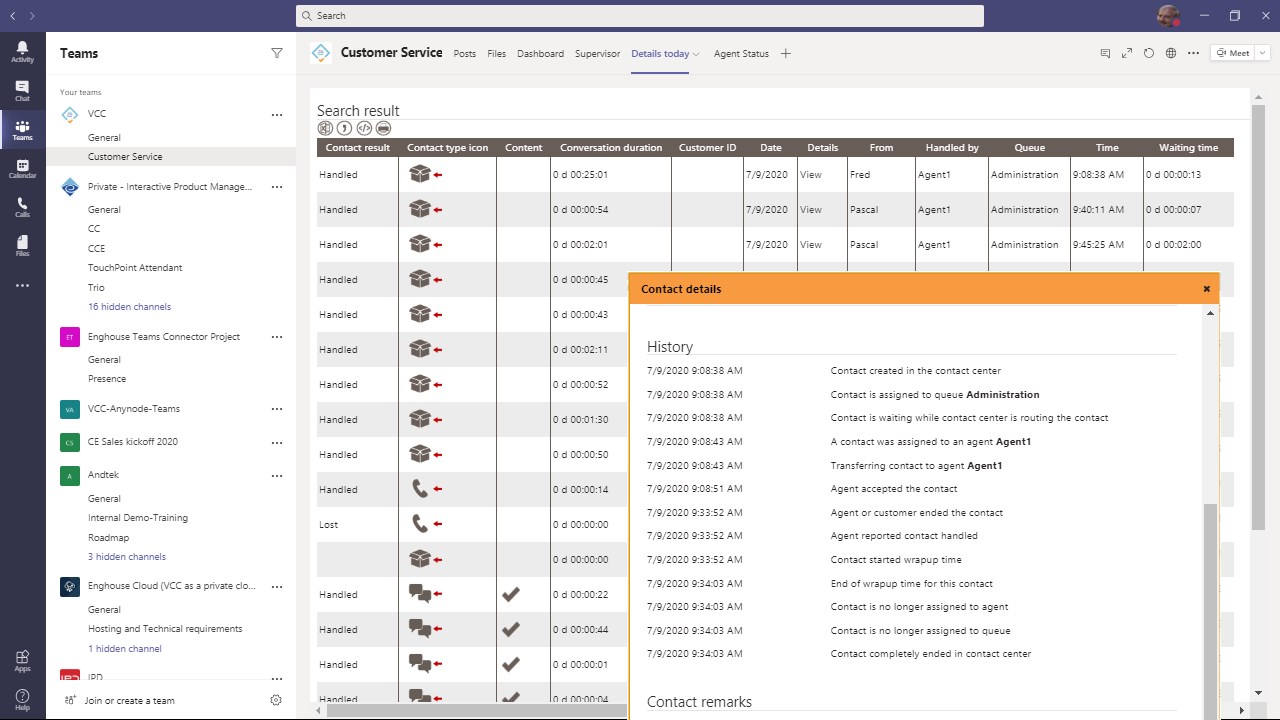Expand 1 hidden channel under Enghouse Cloud
1280x720 pixels.
point(125,649)
